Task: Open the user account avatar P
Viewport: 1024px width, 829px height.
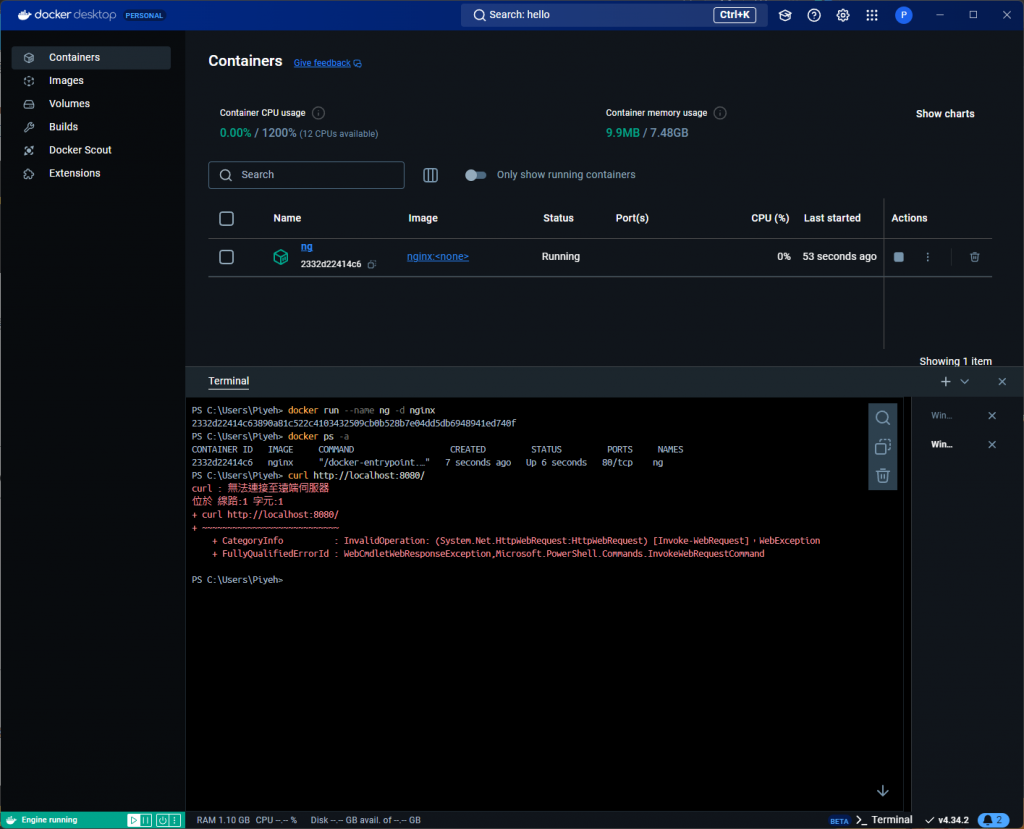Action: tap(904, 15)
